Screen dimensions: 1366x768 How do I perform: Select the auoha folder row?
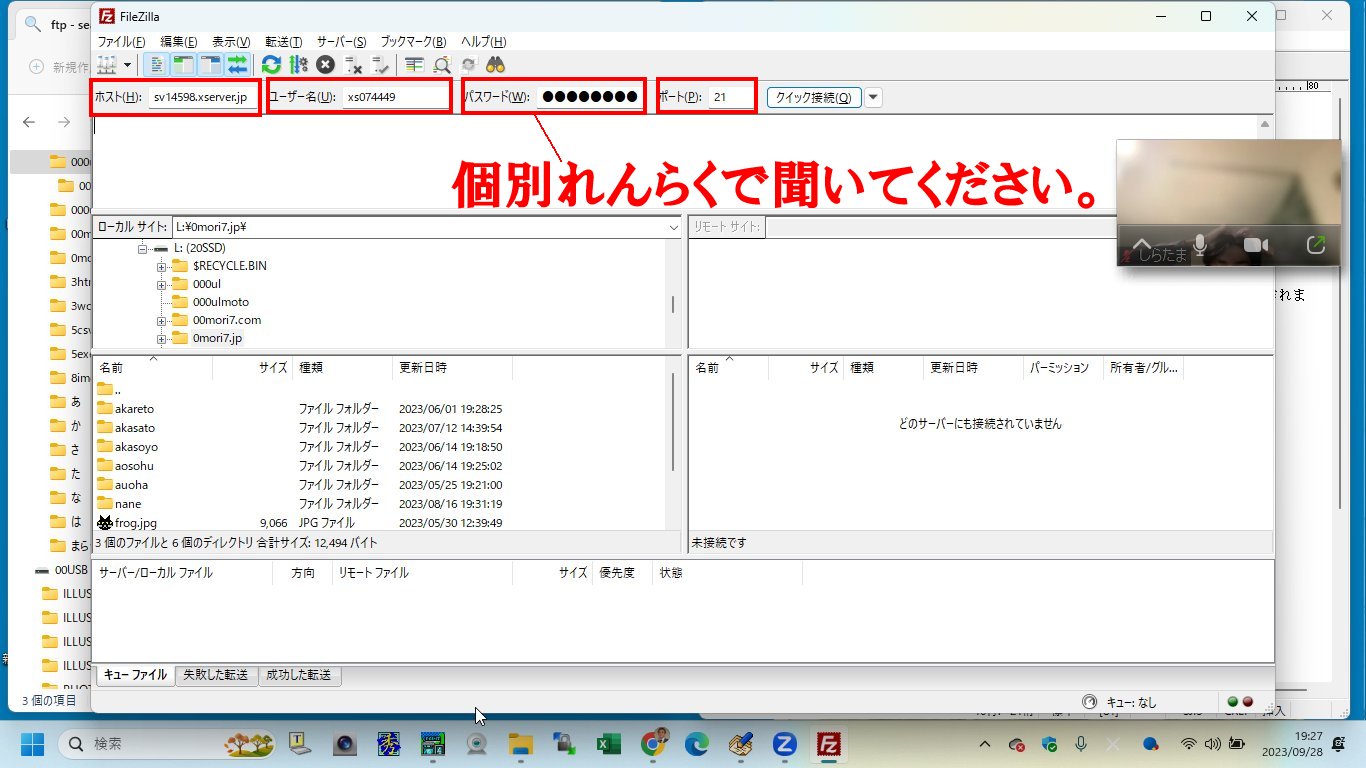tap(380, 485)
